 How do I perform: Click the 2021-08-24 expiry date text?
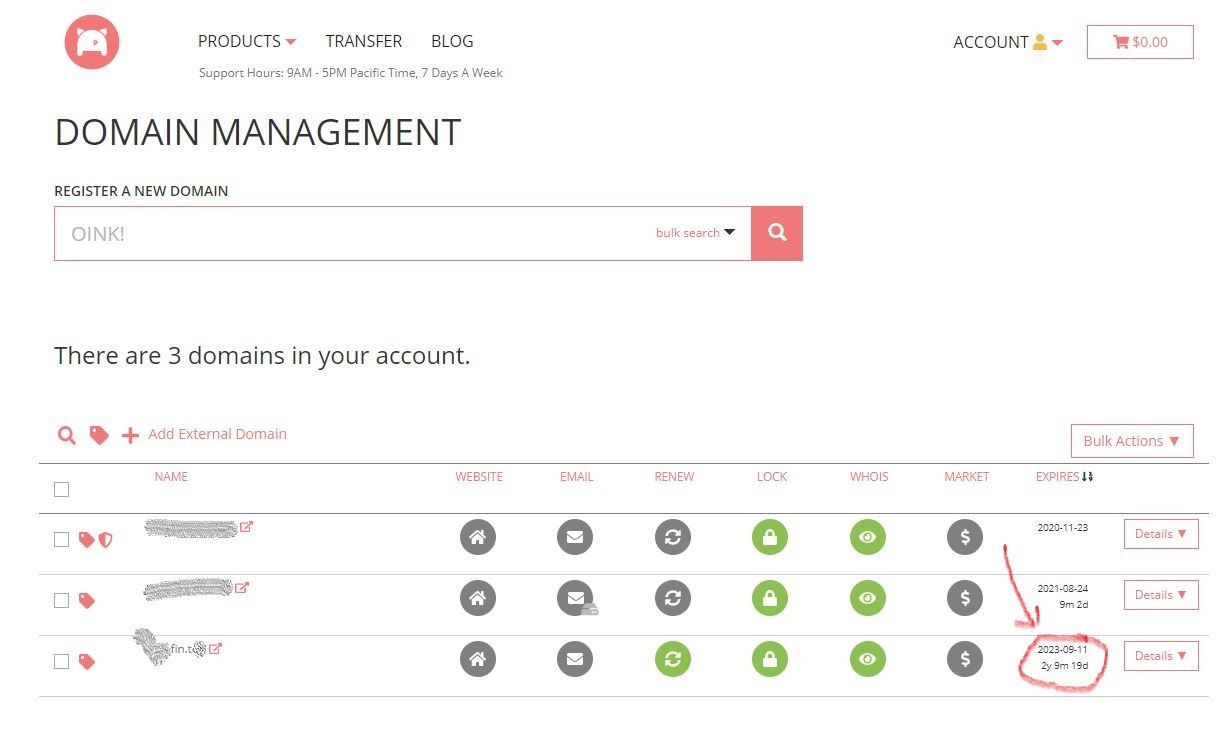[x=1062, y=589]
